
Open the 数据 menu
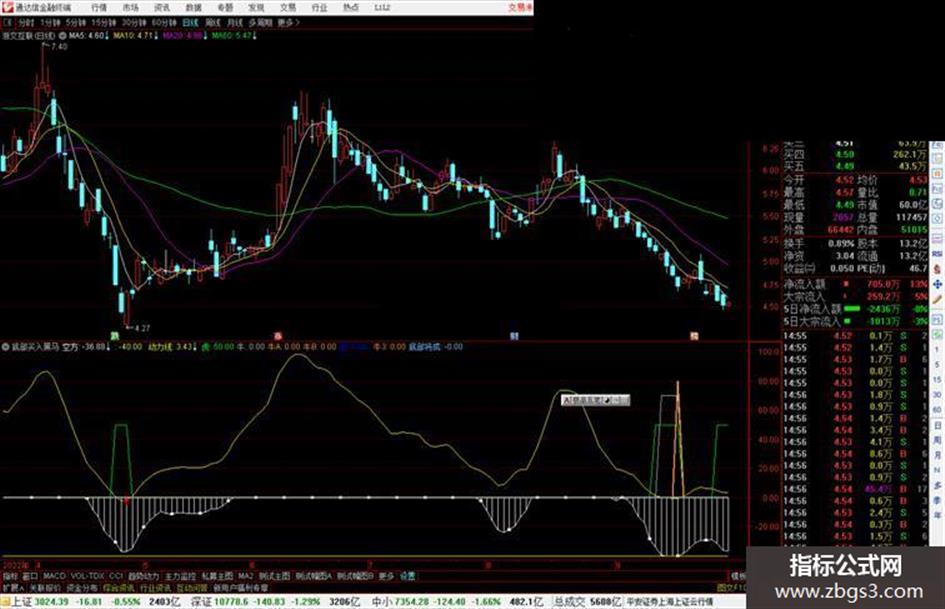pyautogui.click(x=193, y=7)
